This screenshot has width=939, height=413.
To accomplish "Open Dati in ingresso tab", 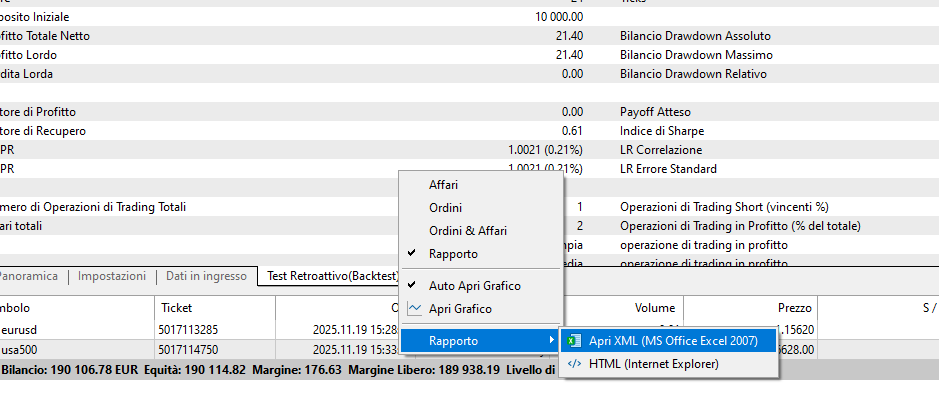I will coord(206,277).
